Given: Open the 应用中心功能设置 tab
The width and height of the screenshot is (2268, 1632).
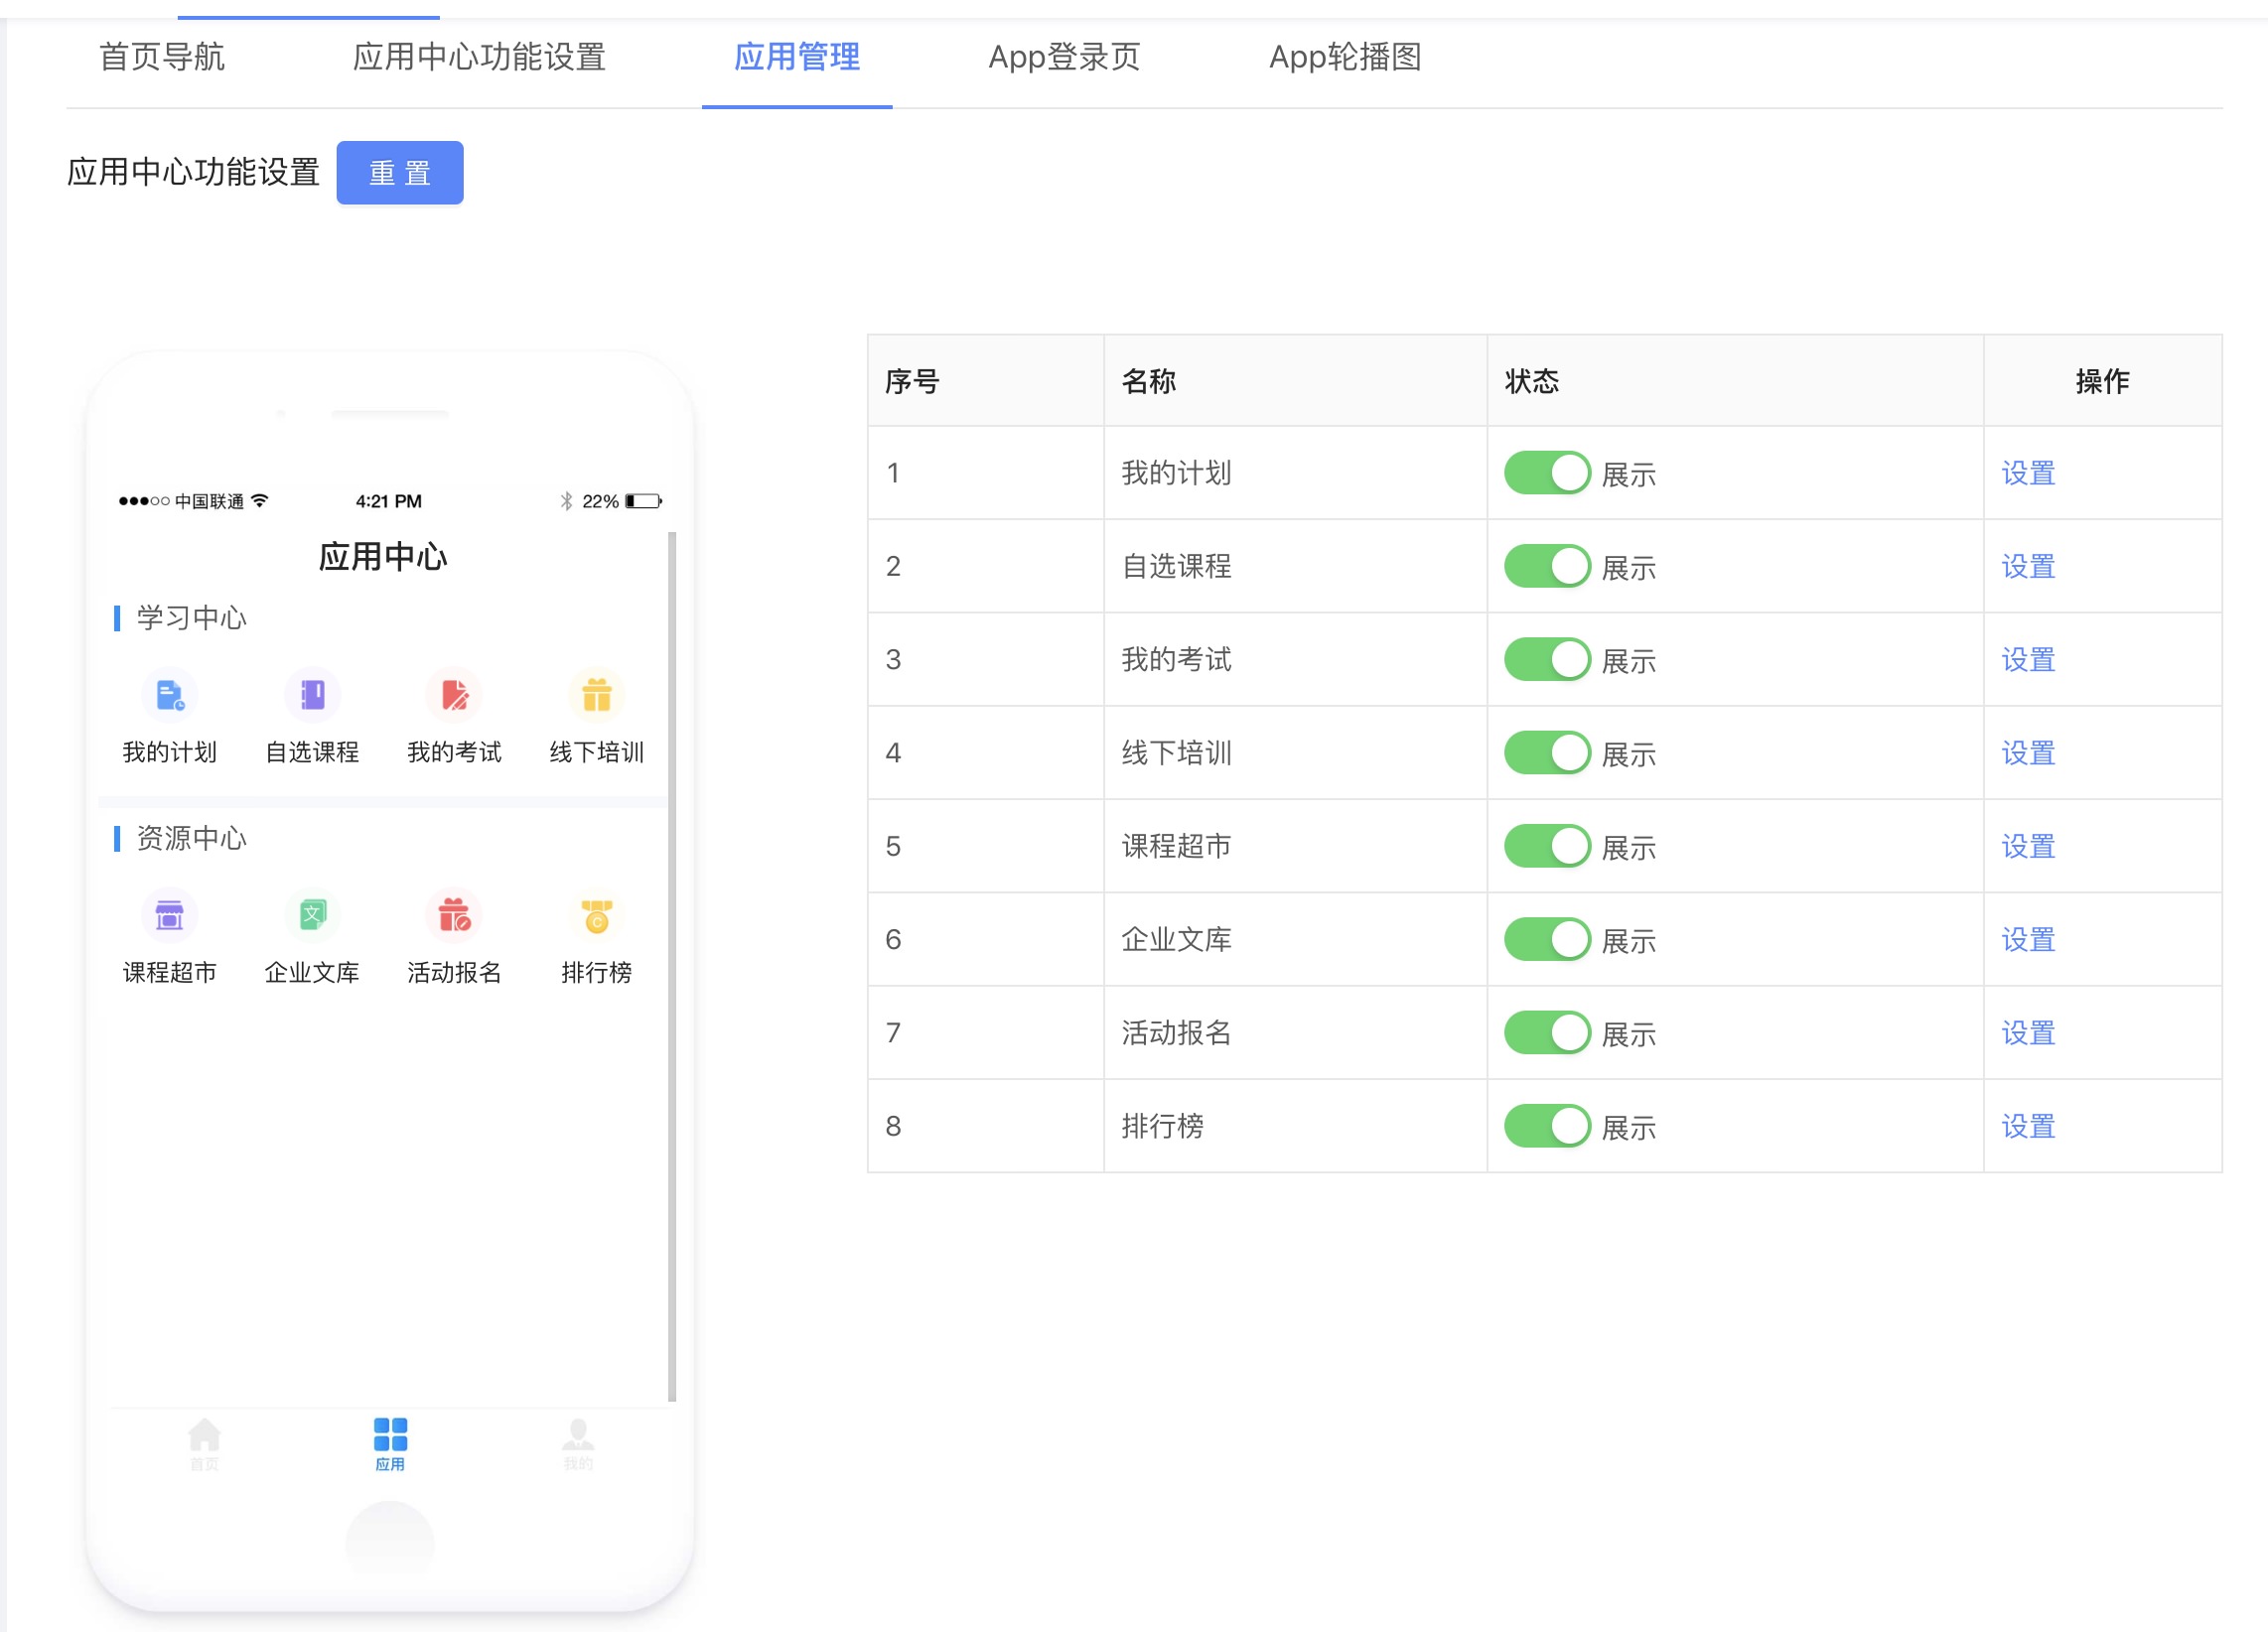Looking at the screenshot, I should tap(479, 57).
